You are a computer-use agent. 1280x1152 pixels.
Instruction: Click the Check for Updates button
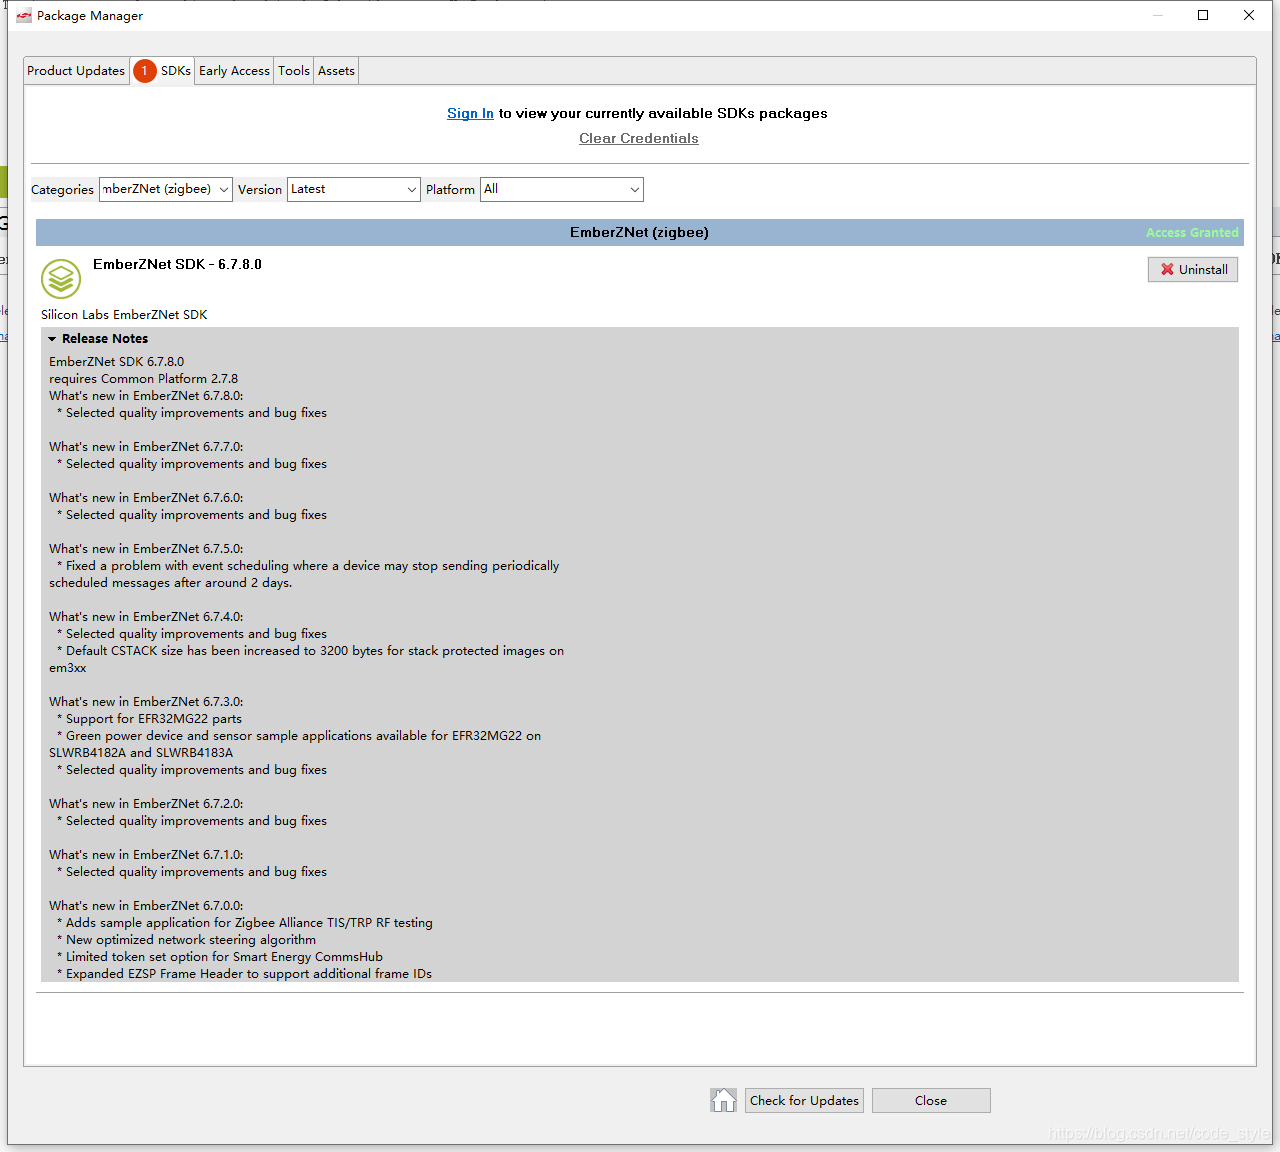(804, 1100)
